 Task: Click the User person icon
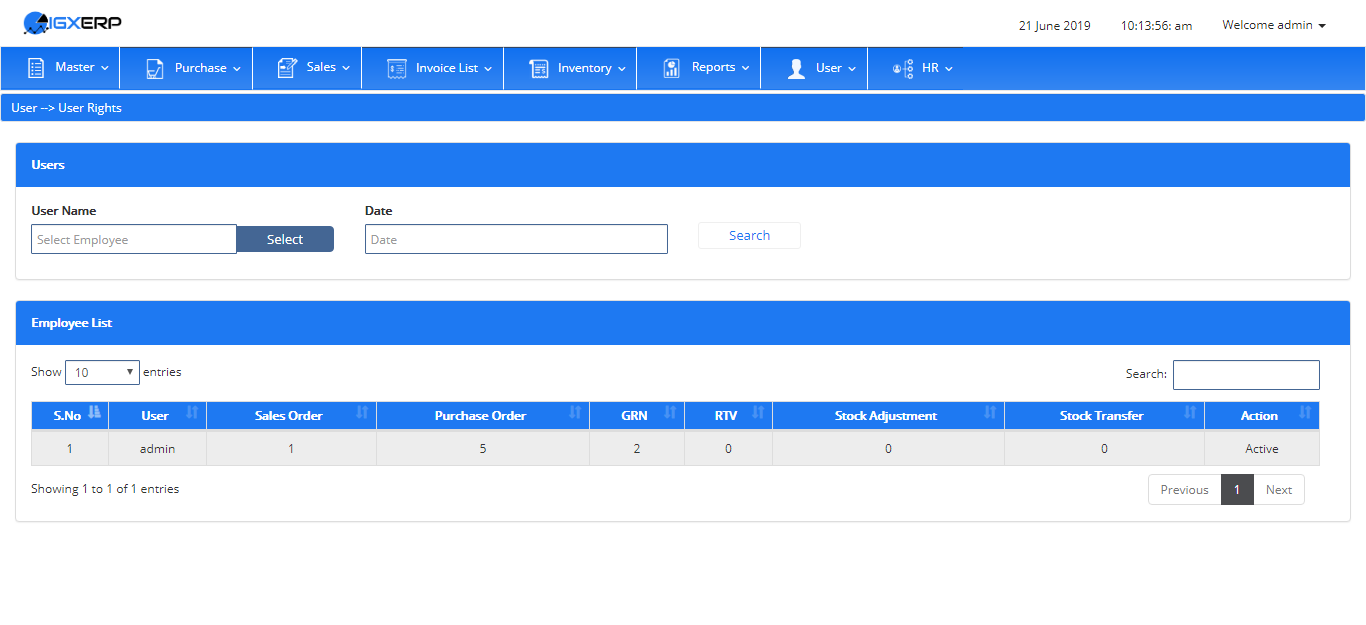coord(796,68)
